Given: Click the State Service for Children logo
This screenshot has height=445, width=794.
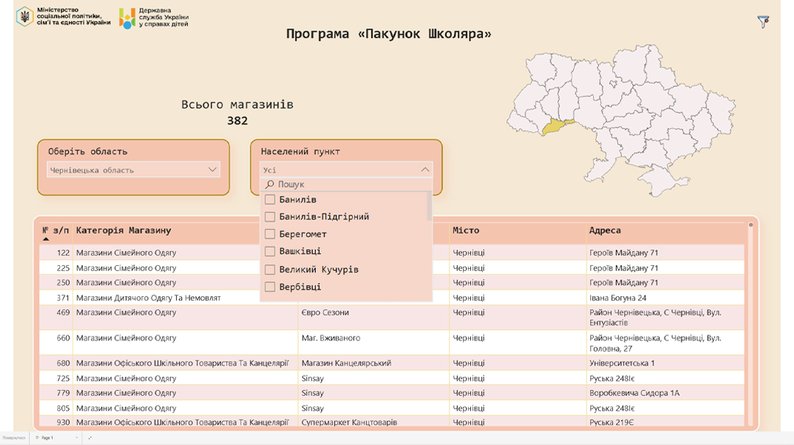Looking at the screenshot, I should pyautogui.click(x=154, y=18).
